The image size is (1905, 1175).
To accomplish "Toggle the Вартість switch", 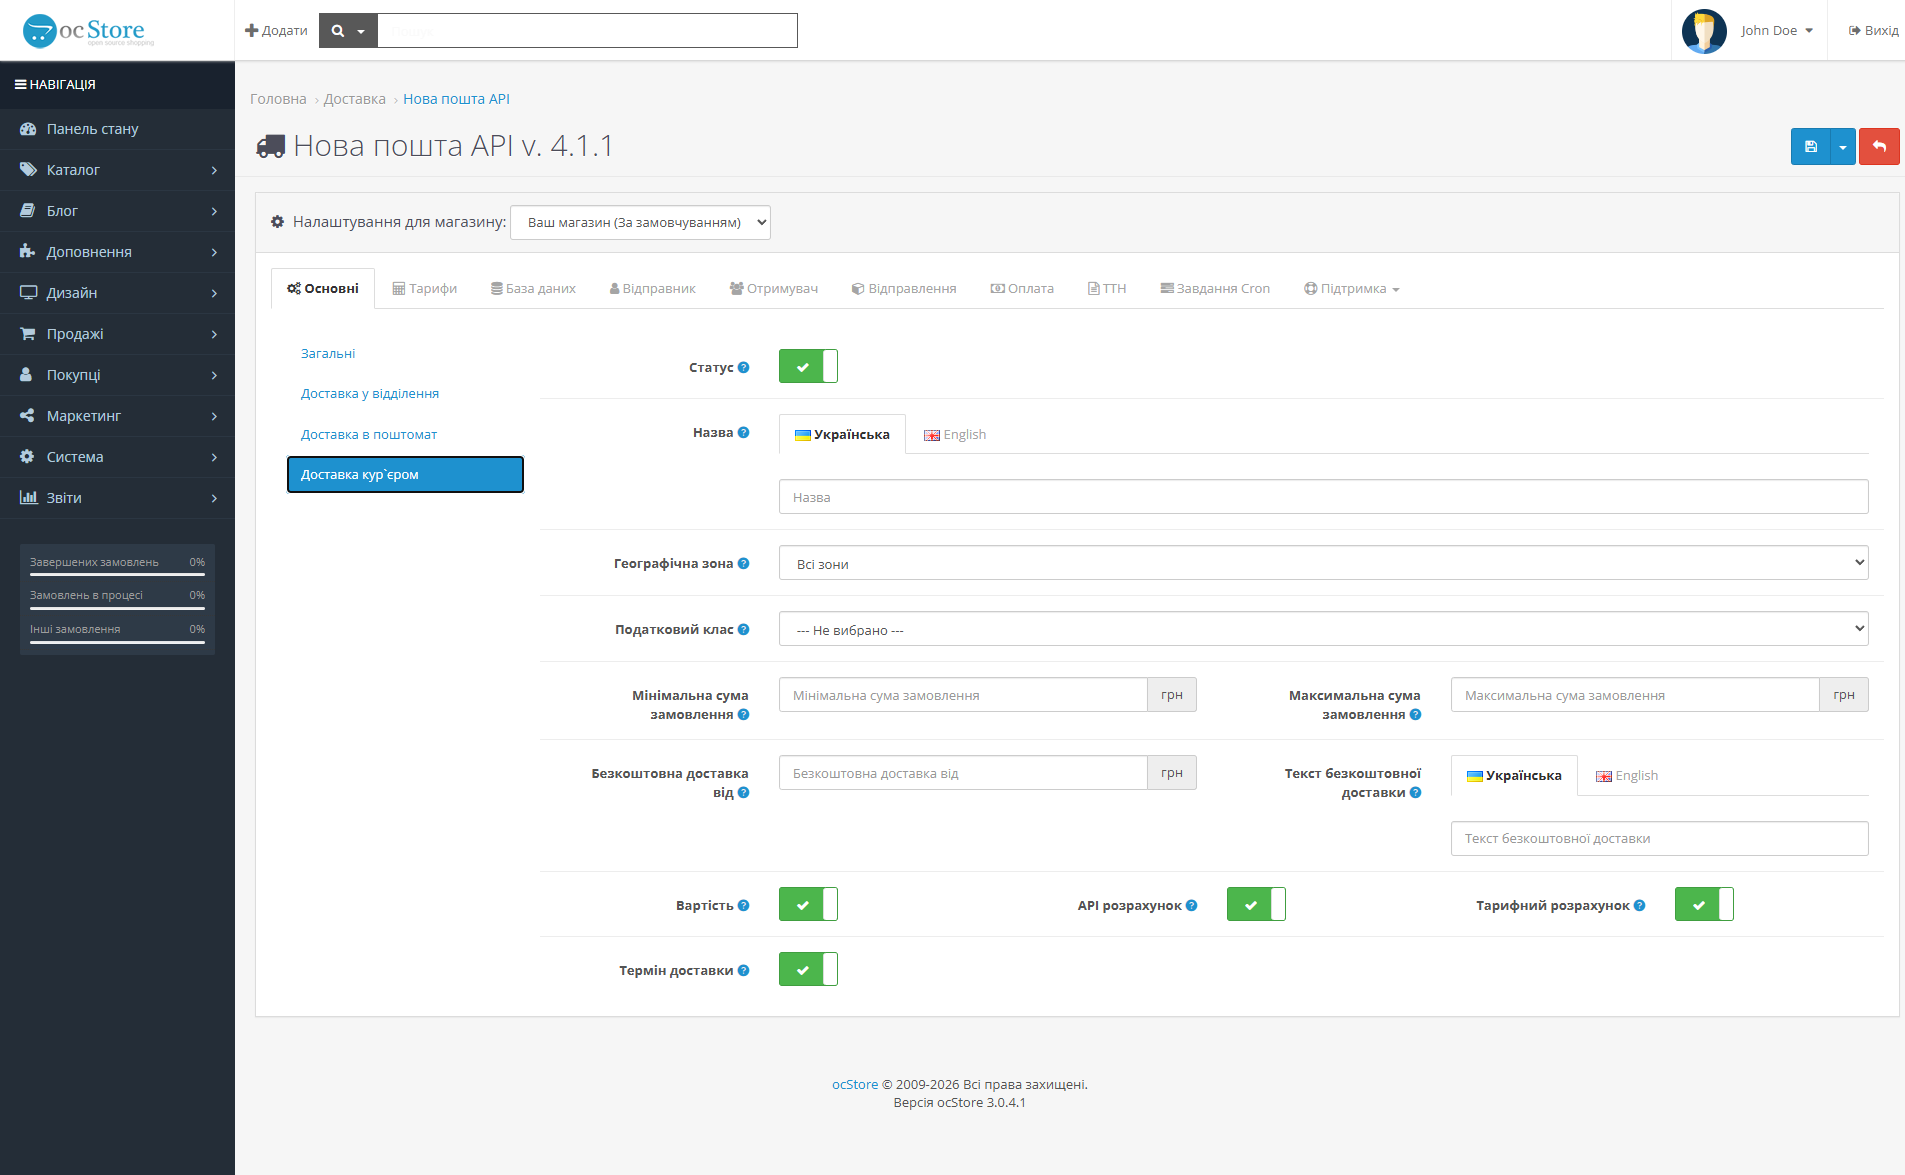I will (x=808, y=904).
